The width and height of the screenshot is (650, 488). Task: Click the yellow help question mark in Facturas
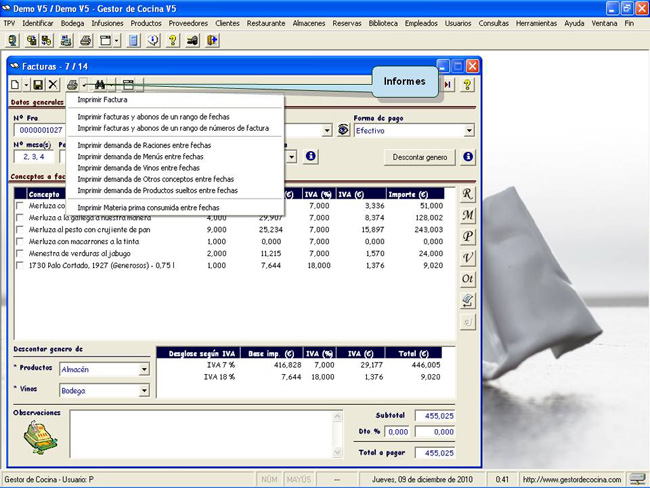(467, 86)
